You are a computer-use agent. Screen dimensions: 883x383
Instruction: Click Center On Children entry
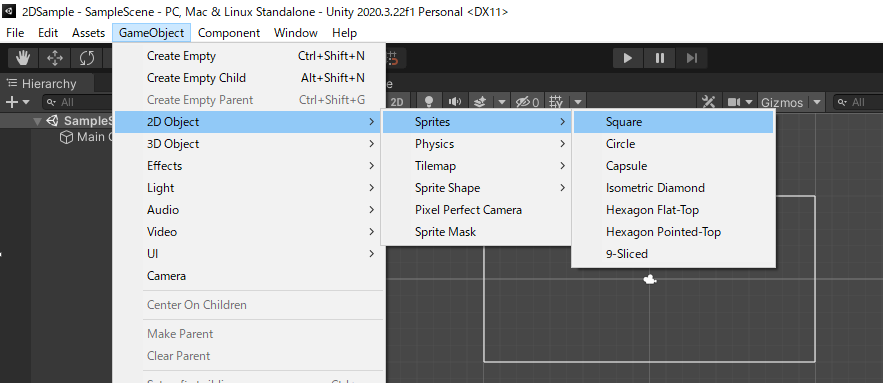click(x=249, y=305)
